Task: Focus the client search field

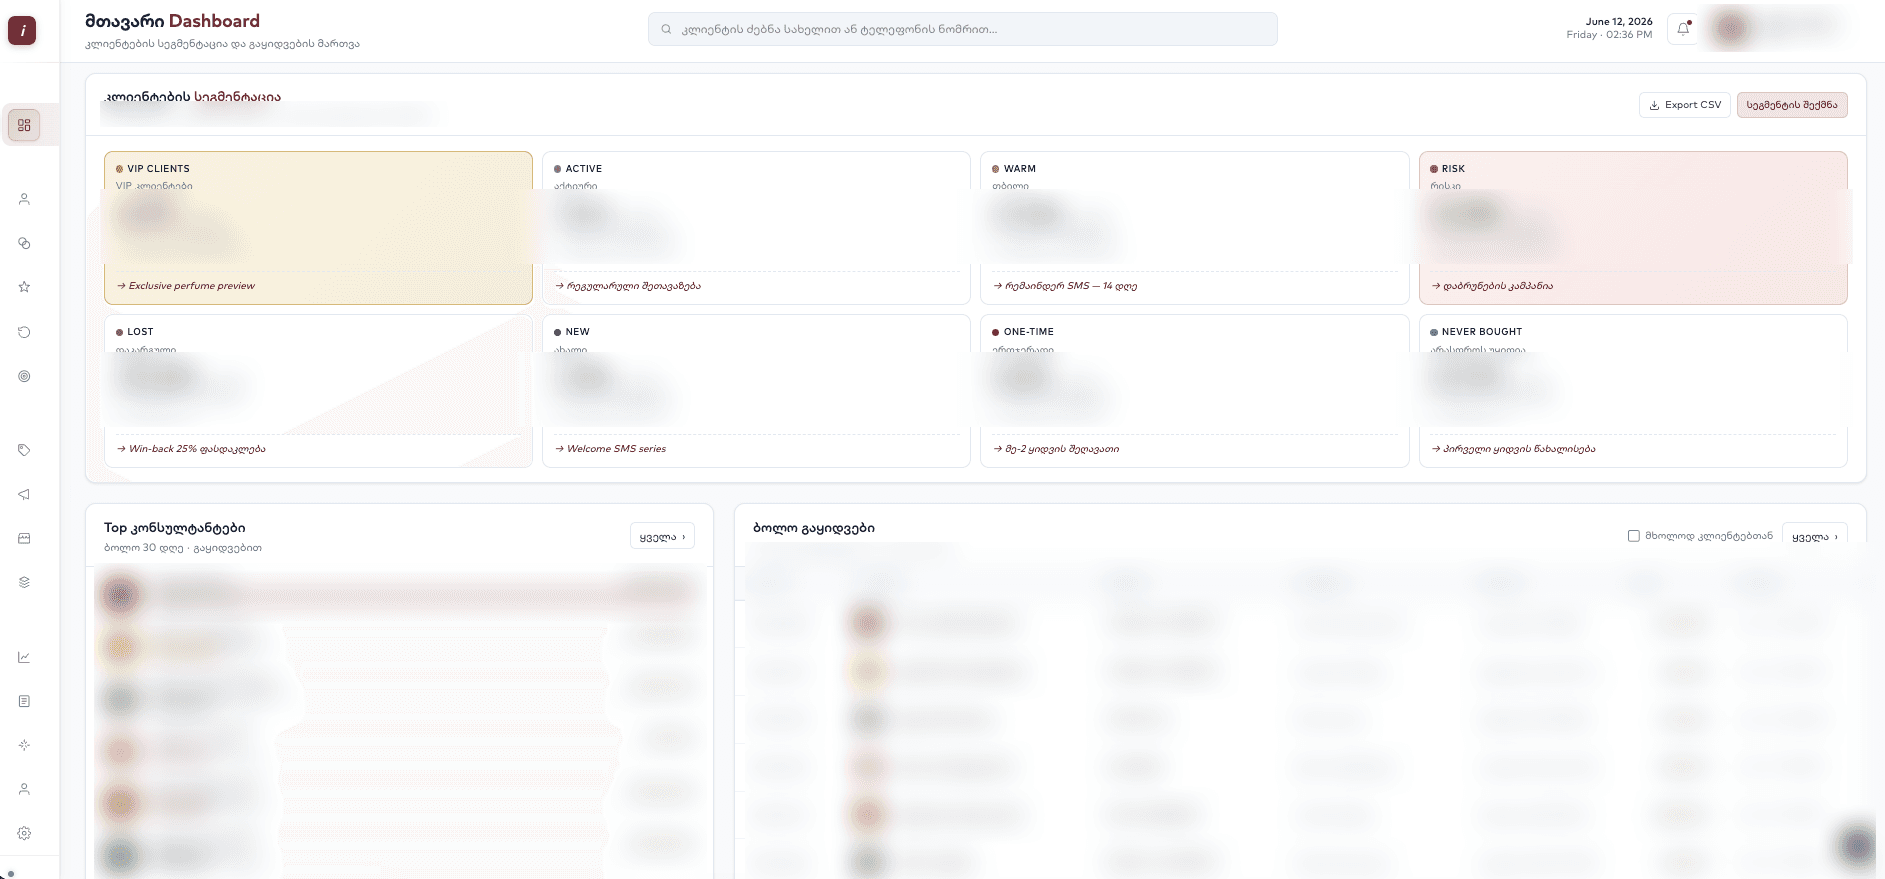Action: point(963,29)
